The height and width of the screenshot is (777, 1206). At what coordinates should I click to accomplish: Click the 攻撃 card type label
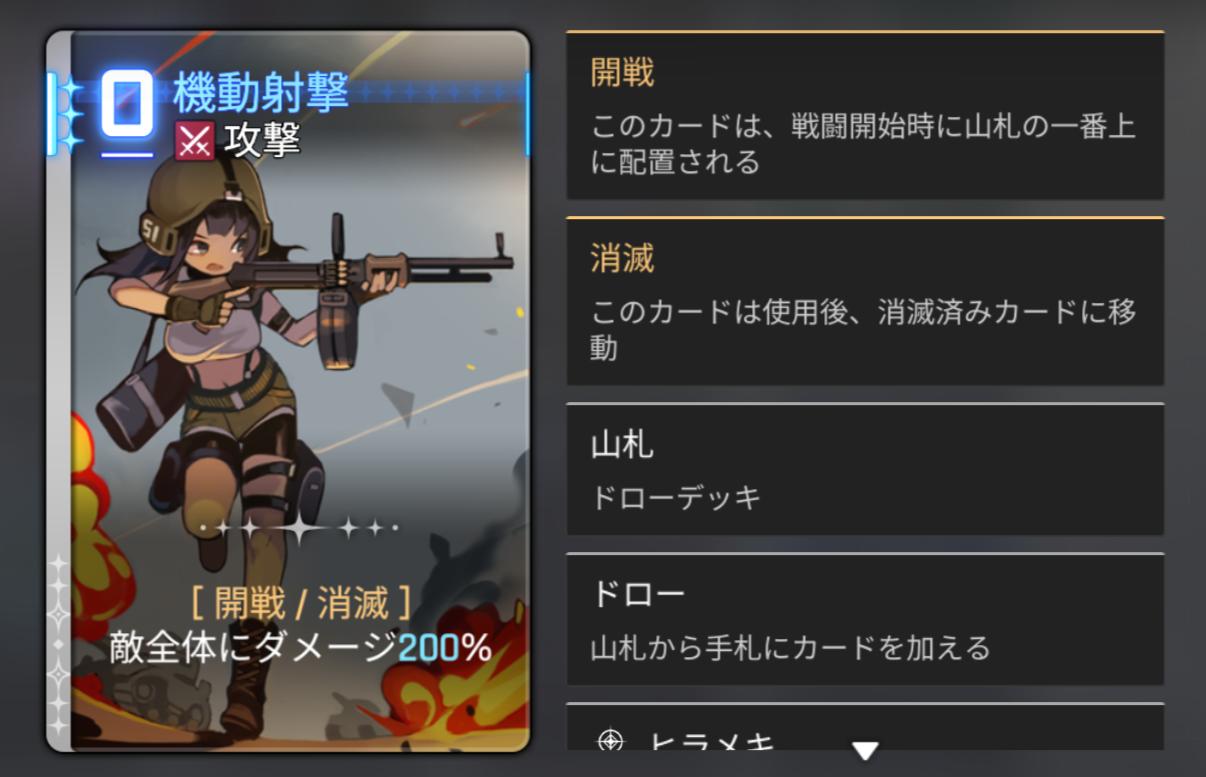[x=262, y=141]
